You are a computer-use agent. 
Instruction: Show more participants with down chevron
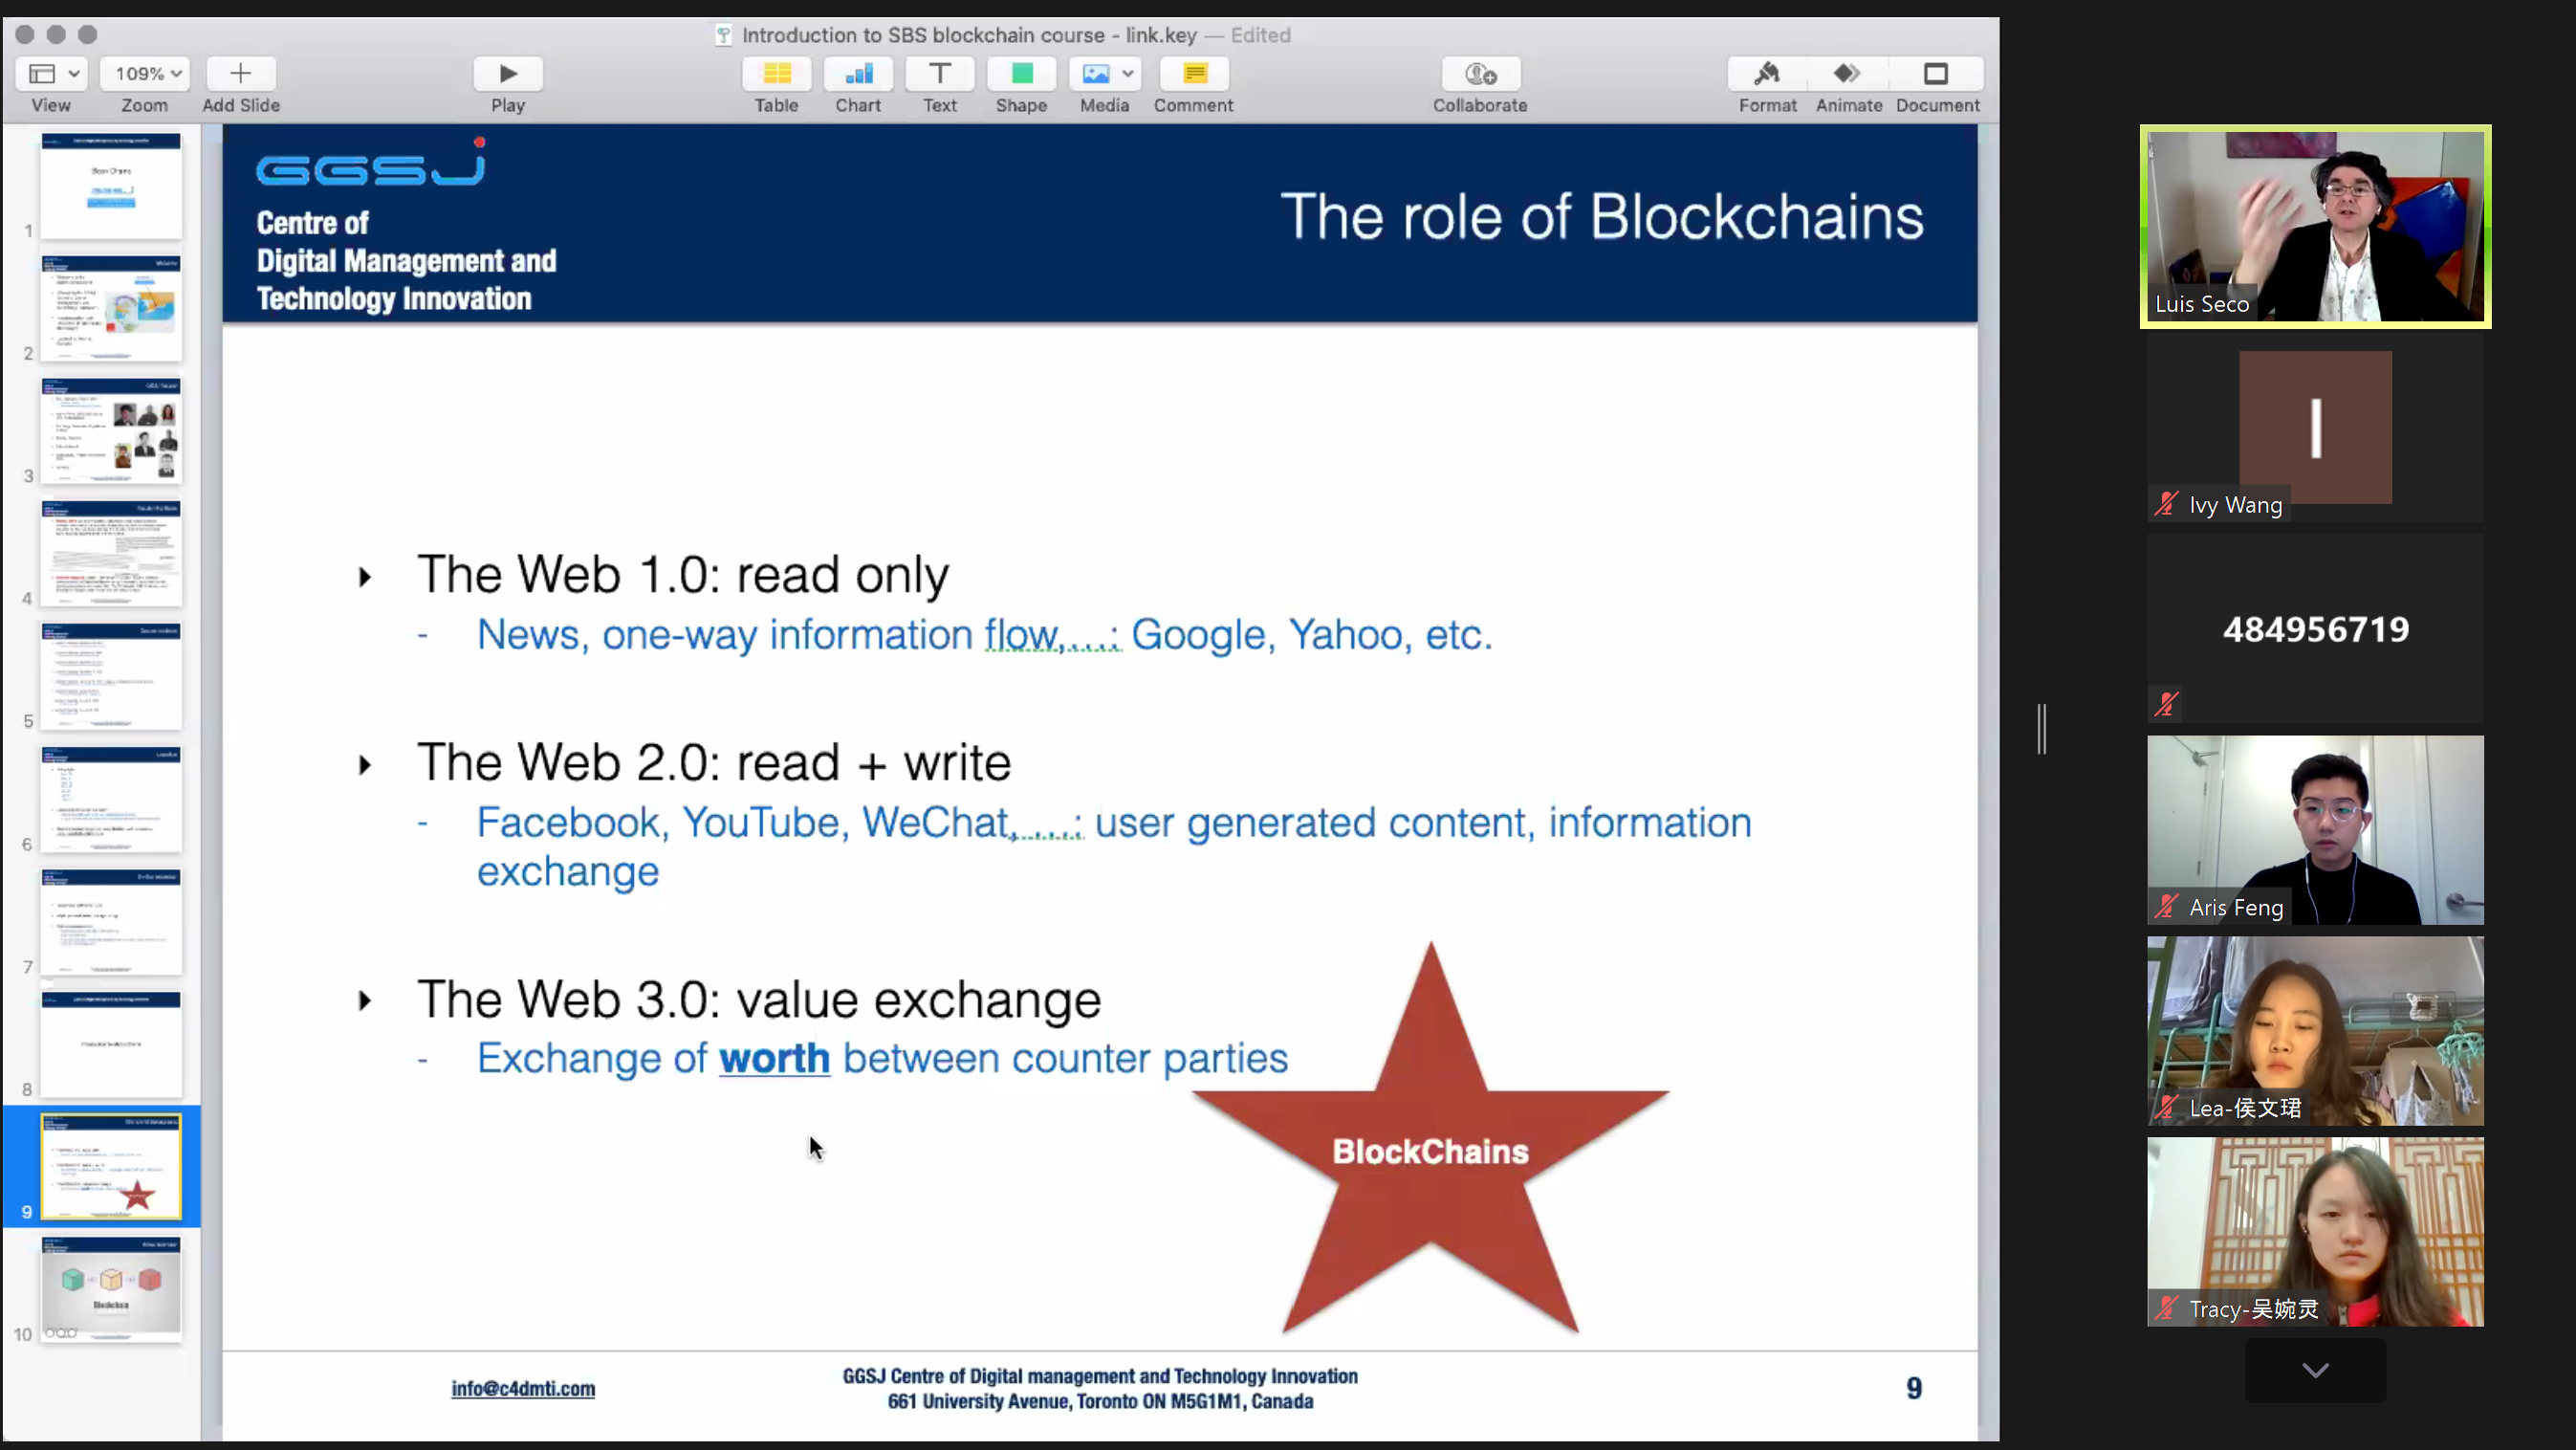[x=2314, y=1370]
